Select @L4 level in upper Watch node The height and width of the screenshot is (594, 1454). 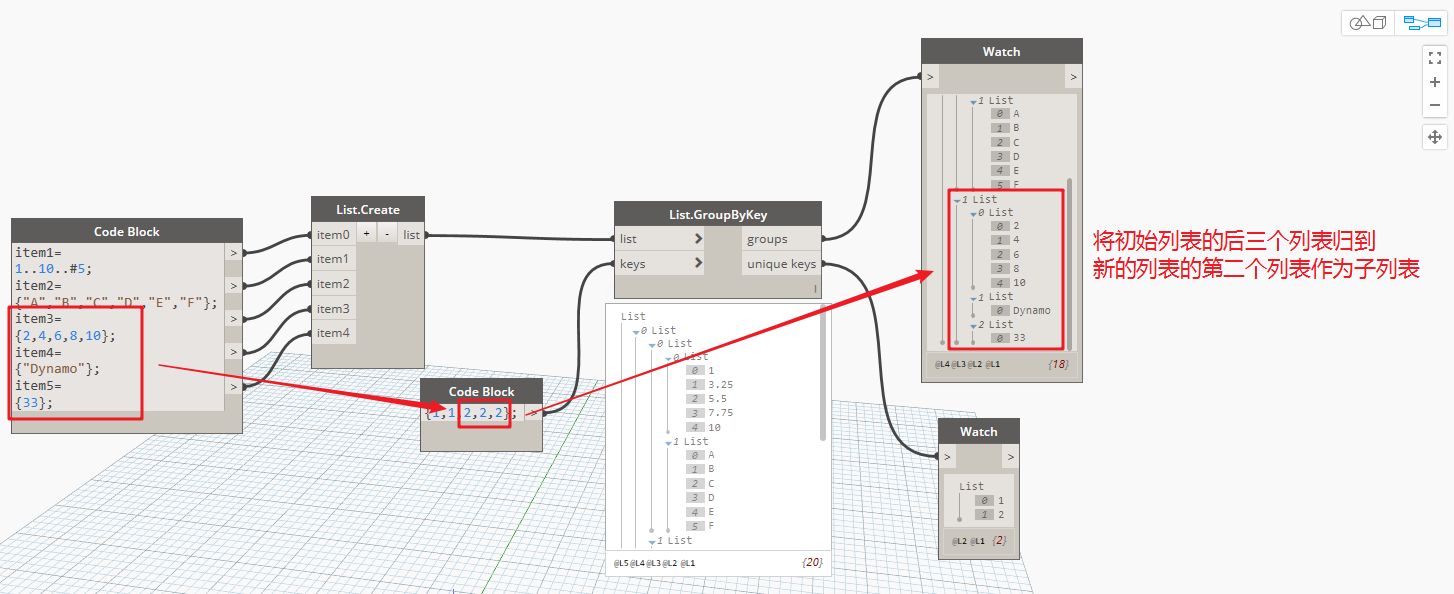pyautogui.click(x=942, y=365)
